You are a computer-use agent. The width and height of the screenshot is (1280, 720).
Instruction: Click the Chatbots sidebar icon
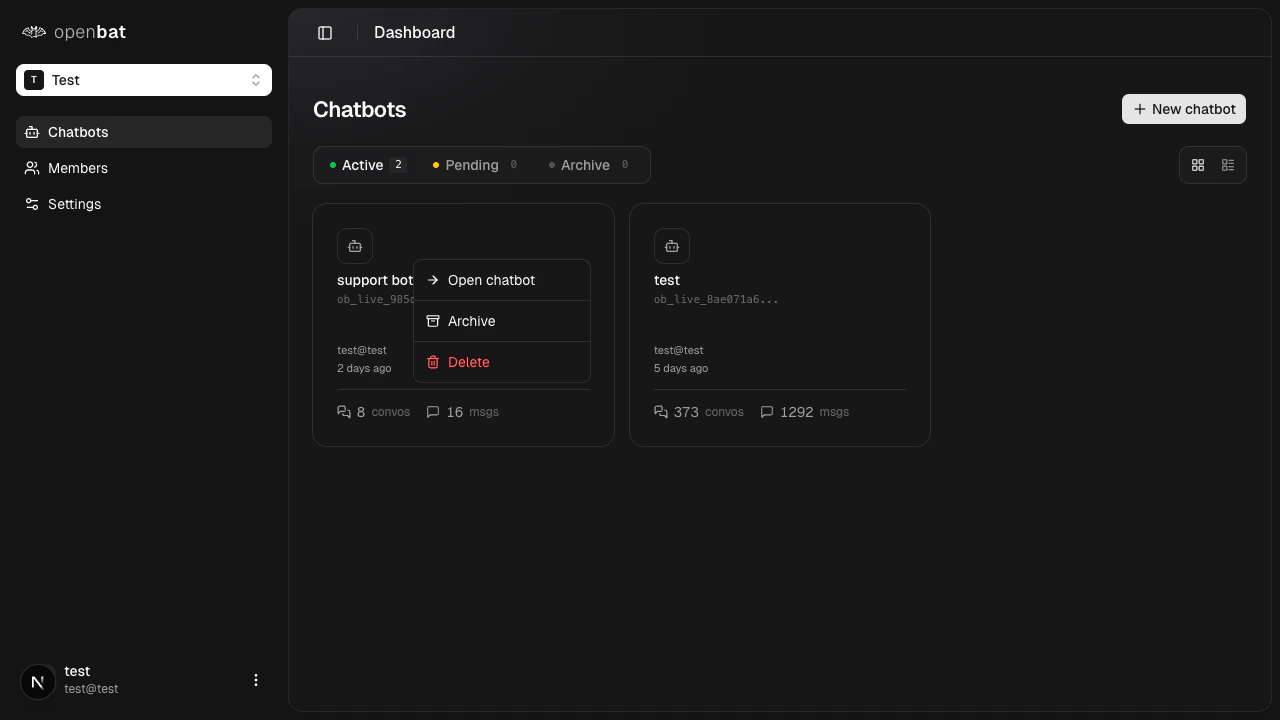[30, 132]
